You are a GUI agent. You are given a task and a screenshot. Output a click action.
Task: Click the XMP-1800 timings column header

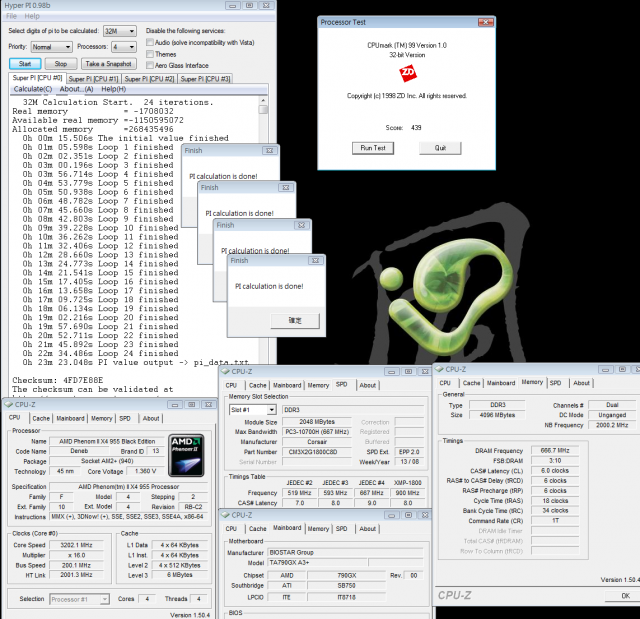407,483
